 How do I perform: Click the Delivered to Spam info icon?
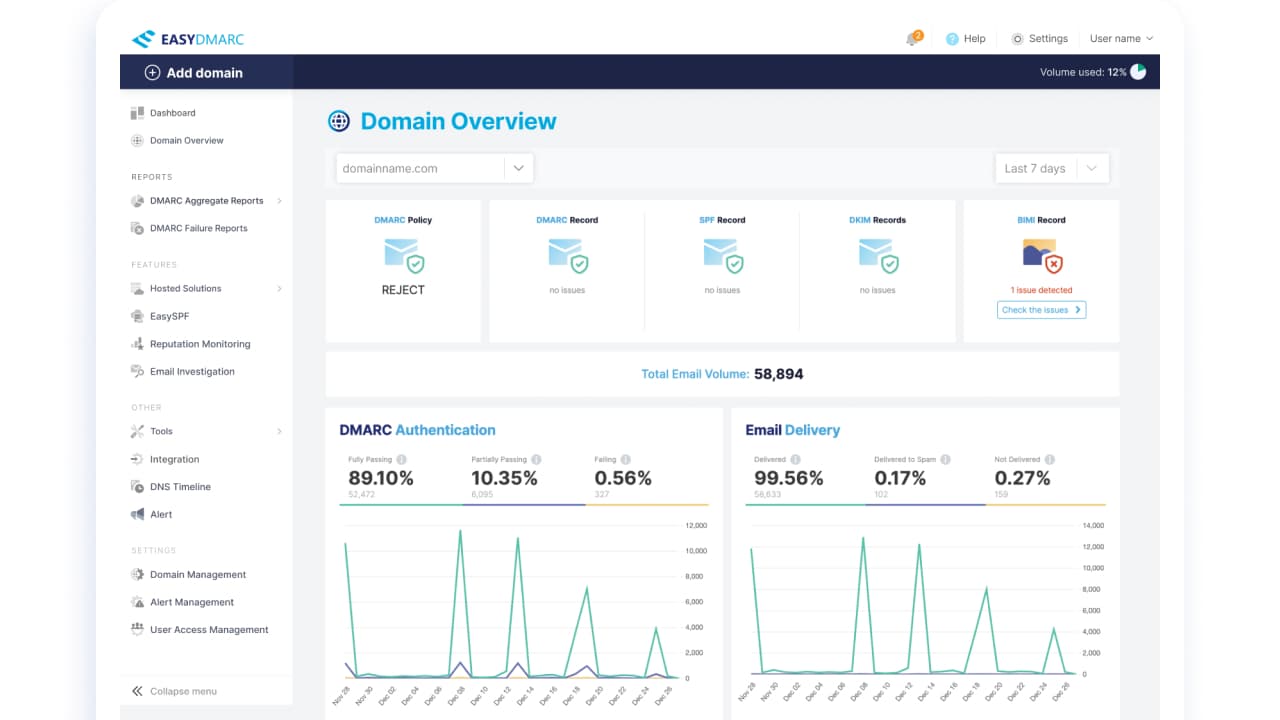point(946,460)
